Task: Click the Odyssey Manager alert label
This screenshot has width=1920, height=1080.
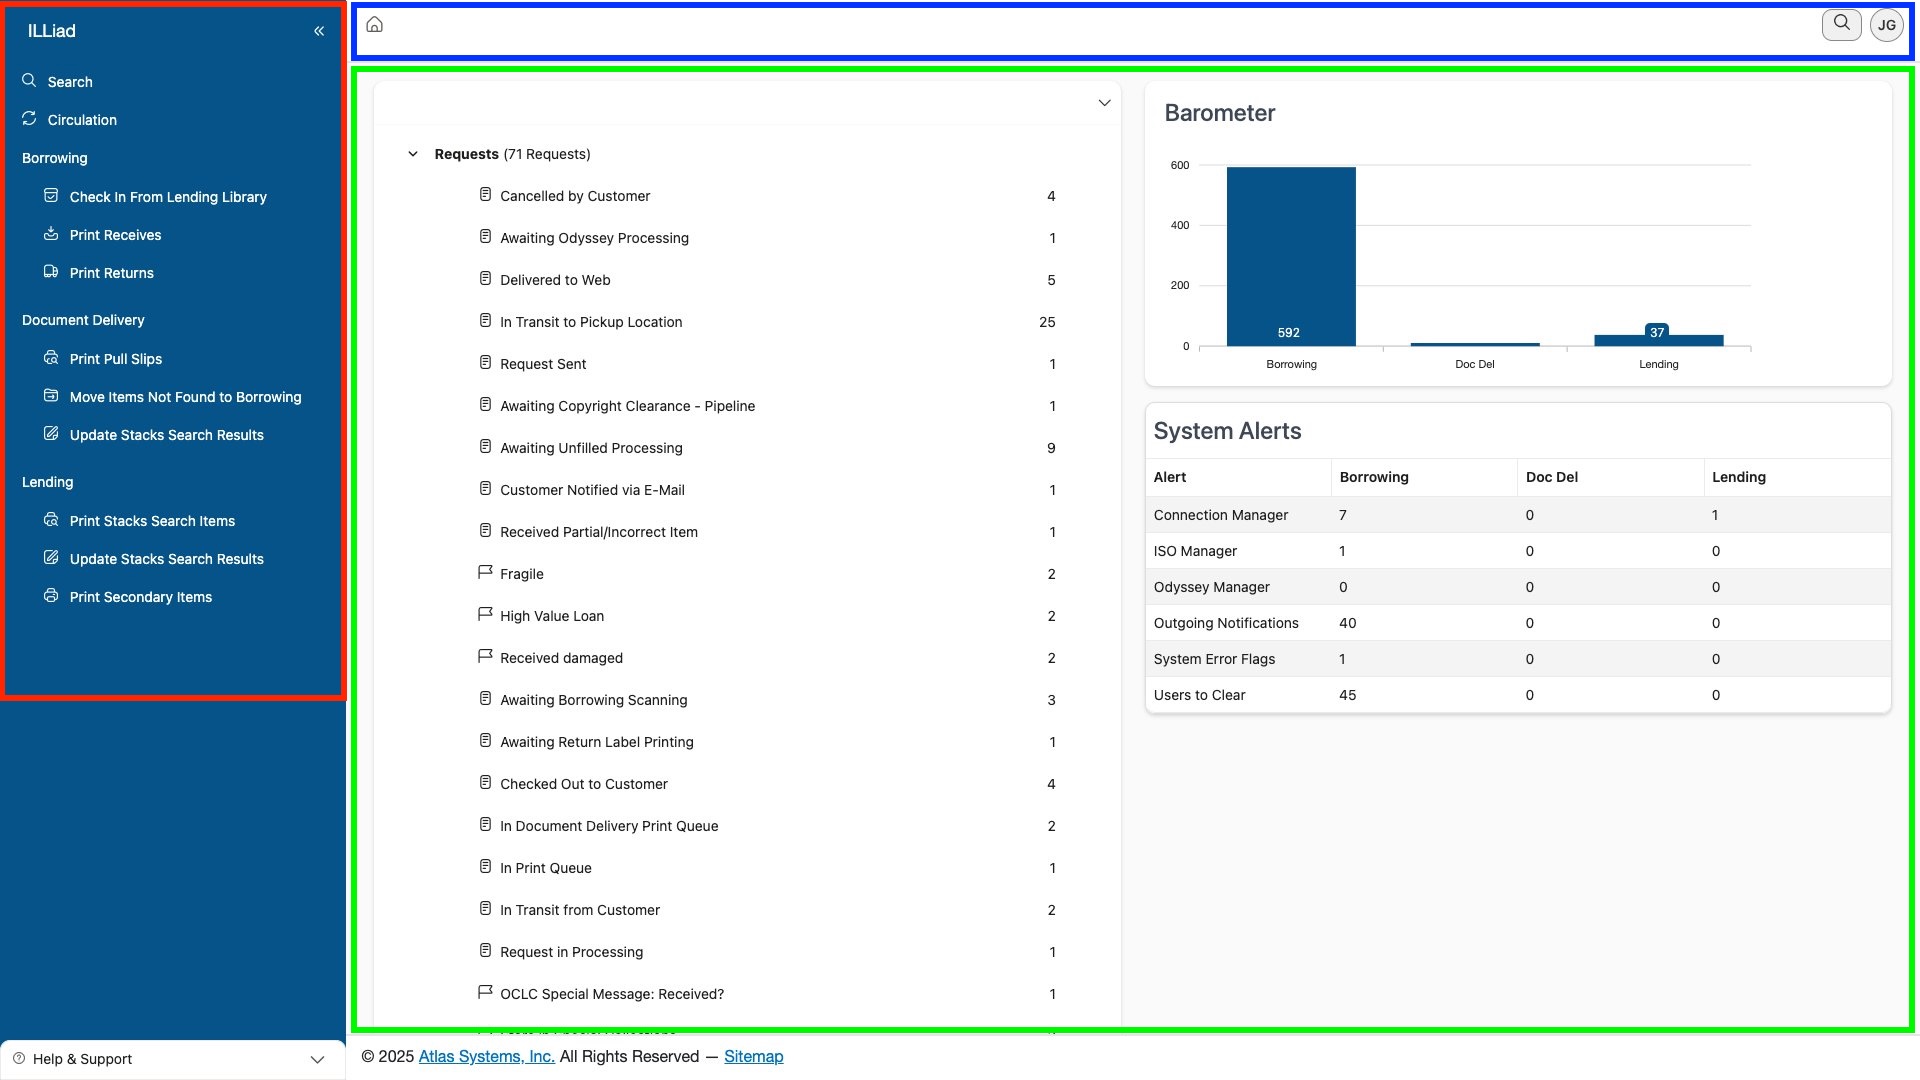Action: pyautogui.click(x=1211, y=587)
